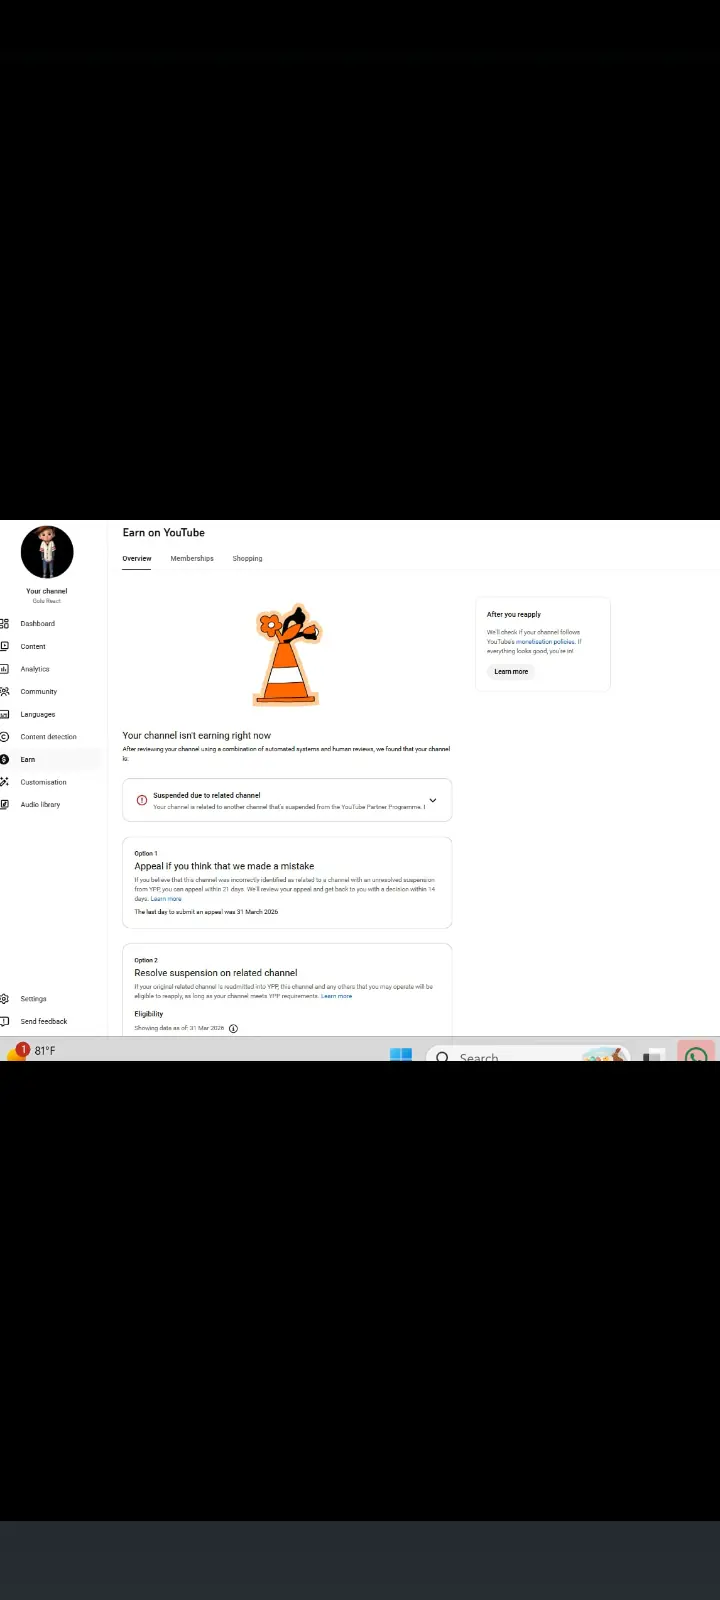Screen dimensions: 720x1600
Task: Click the Customisation wand icon
Action: click(x=5, y=782)
